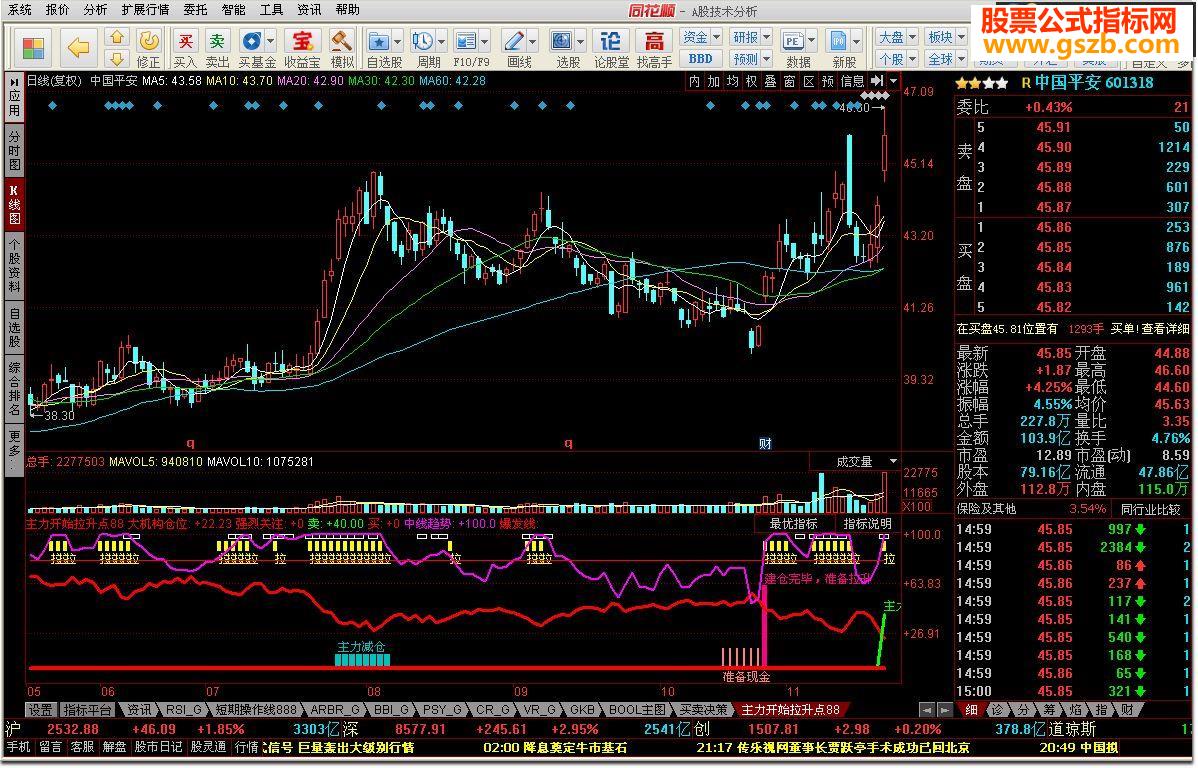Expand the 买基金 dropdown arrow
Image resolution: width=1198 pixels, height=768 pixels.
coord(270,41)
